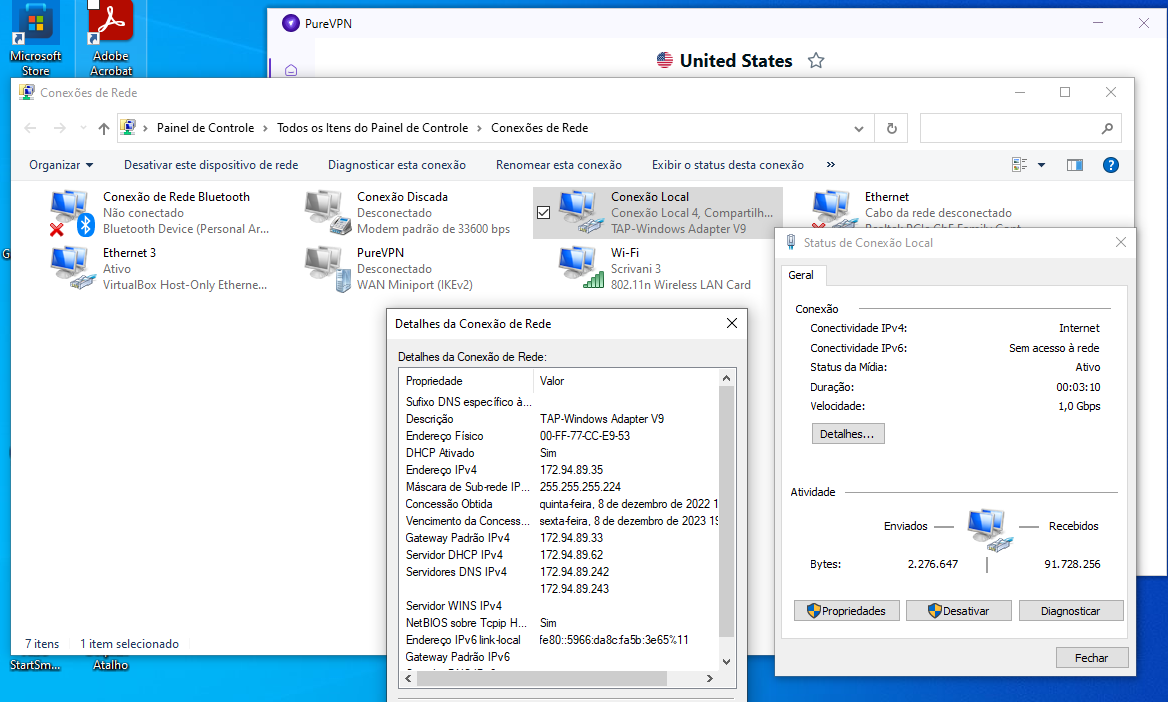The image size is (1168, 702).
Task: Open Propriedades of the connection
Action: pyautogui.click(x=846, y=611)
